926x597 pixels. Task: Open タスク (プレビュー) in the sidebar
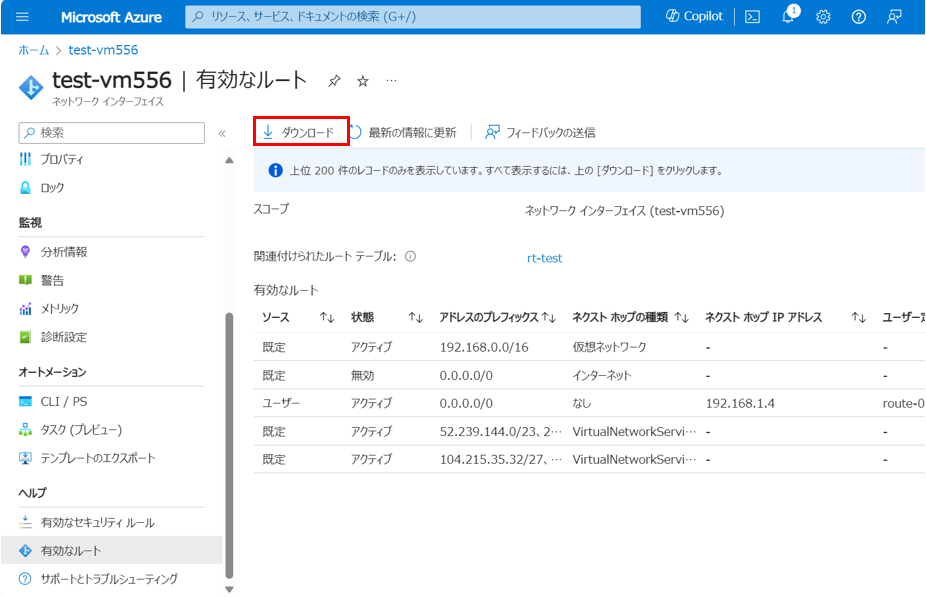[81, 430]
